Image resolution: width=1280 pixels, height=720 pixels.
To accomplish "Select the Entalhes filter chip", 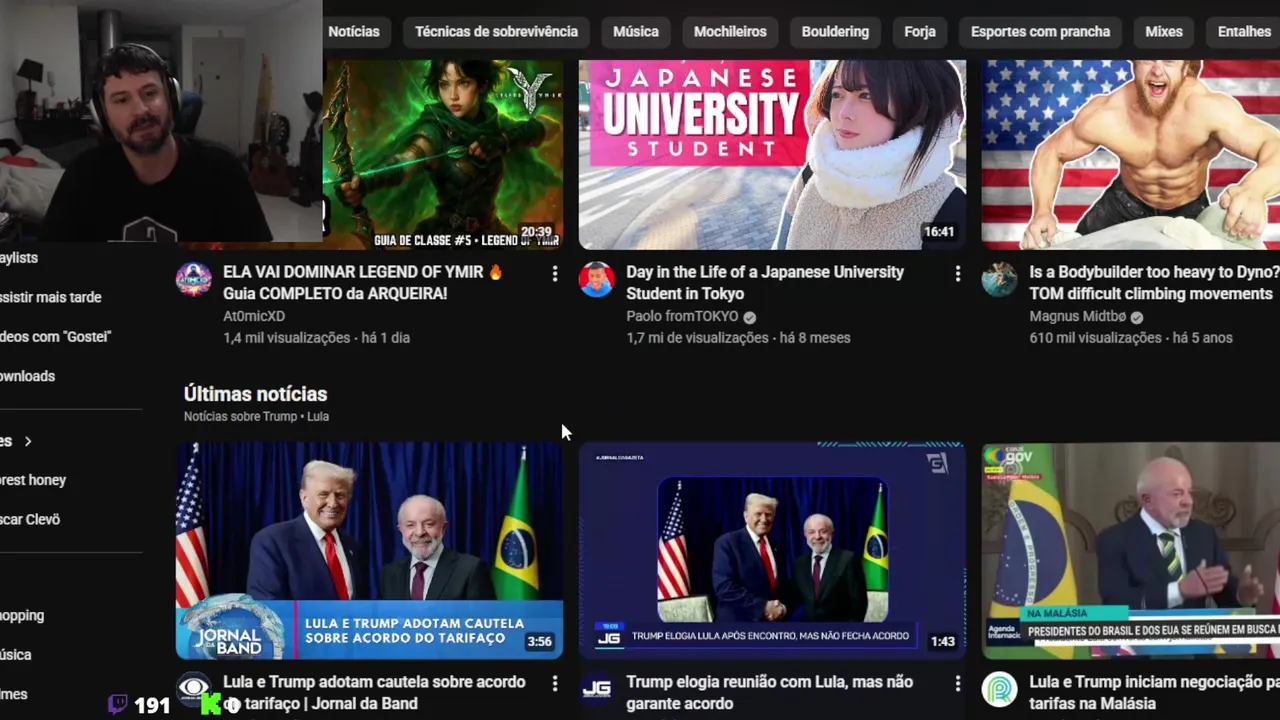I will point(1244,32).
